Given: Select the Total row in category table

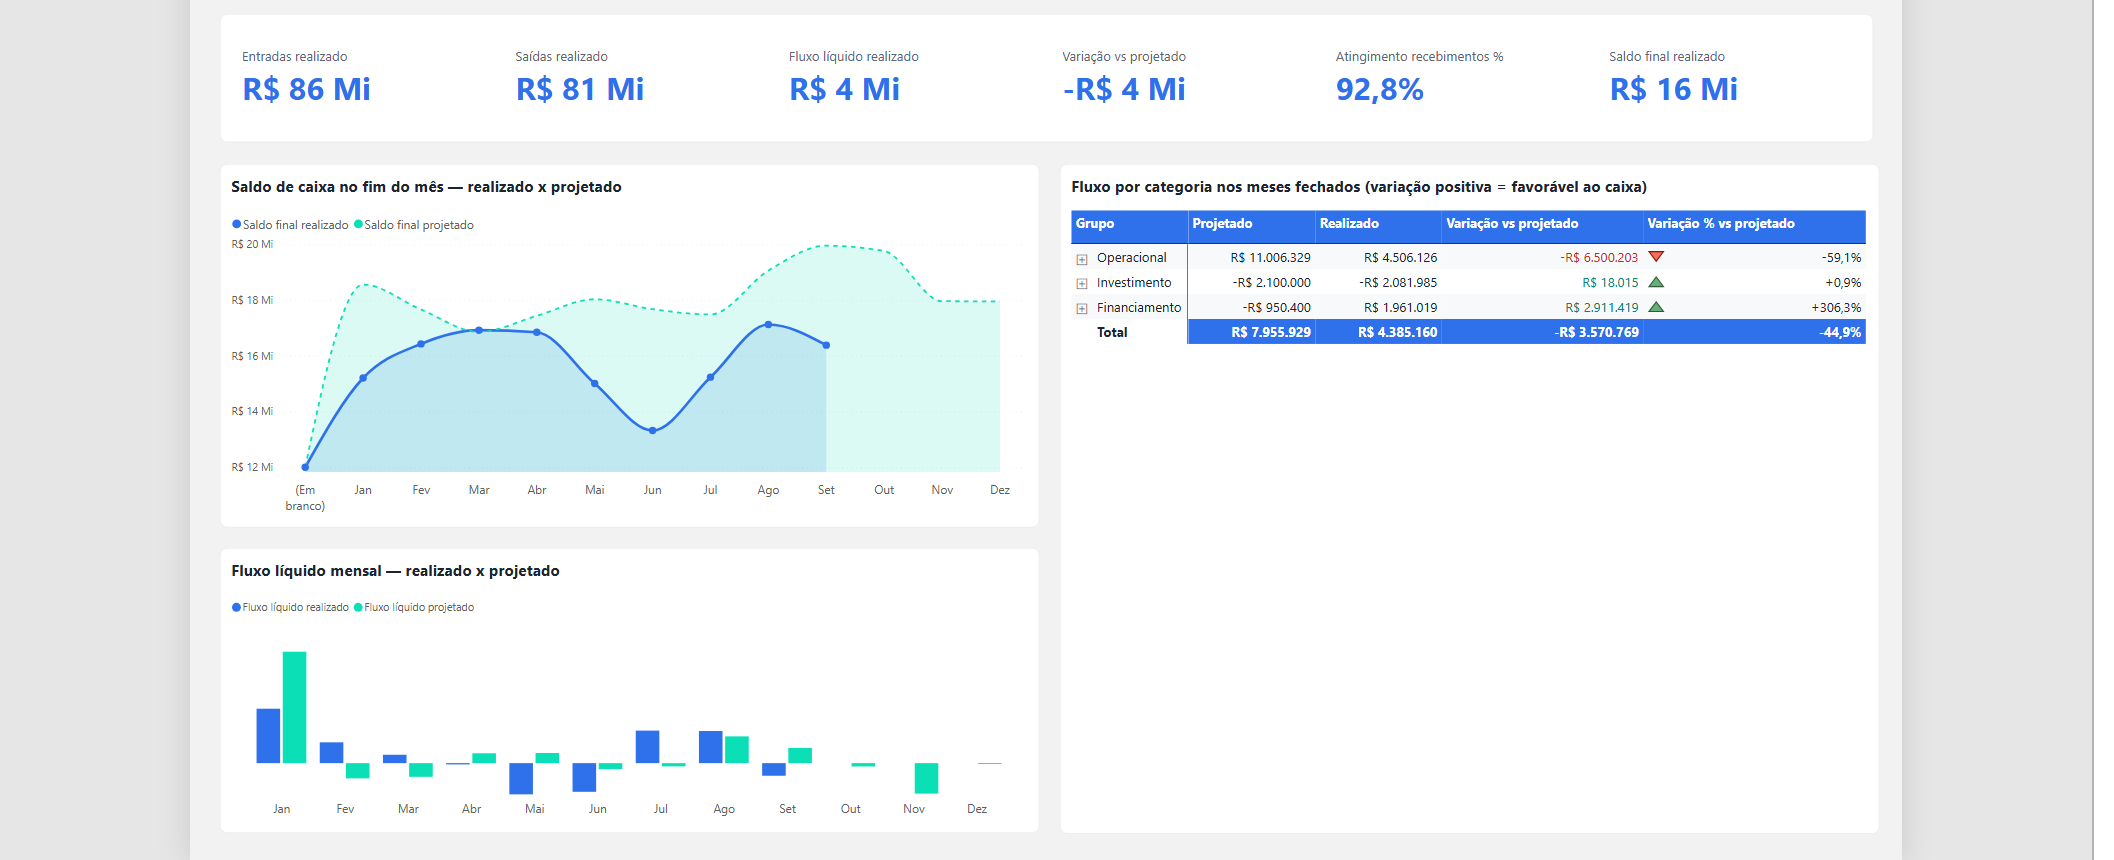Looking at the screenshot, I should click(1468, 332).
